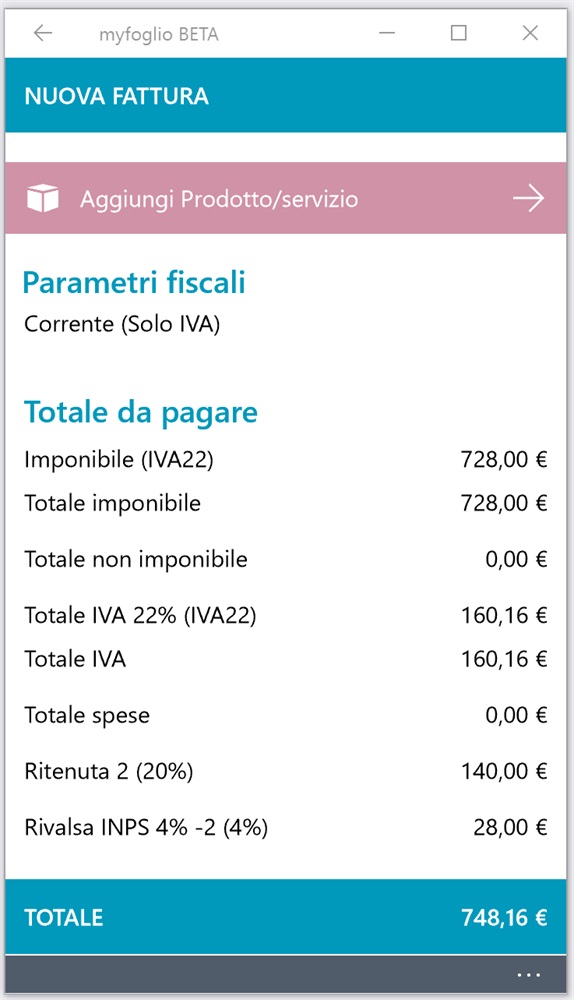Open Aggiungi Prodotto/servizio
Screen dimensions: 574x1000
point(286,198)
